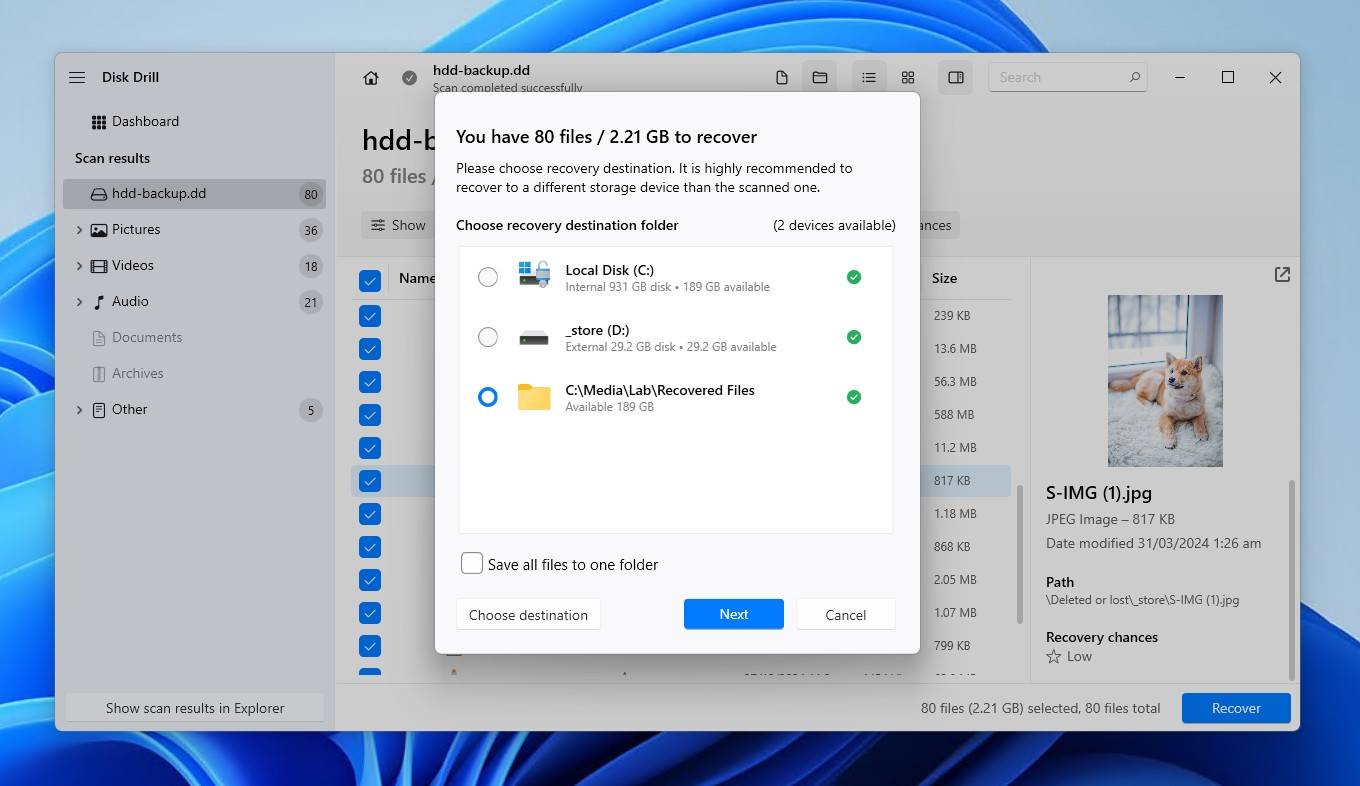Open the hamburger menu next to Disk Drill
This screenshot has width=1360, height=786.
point(77,77)
